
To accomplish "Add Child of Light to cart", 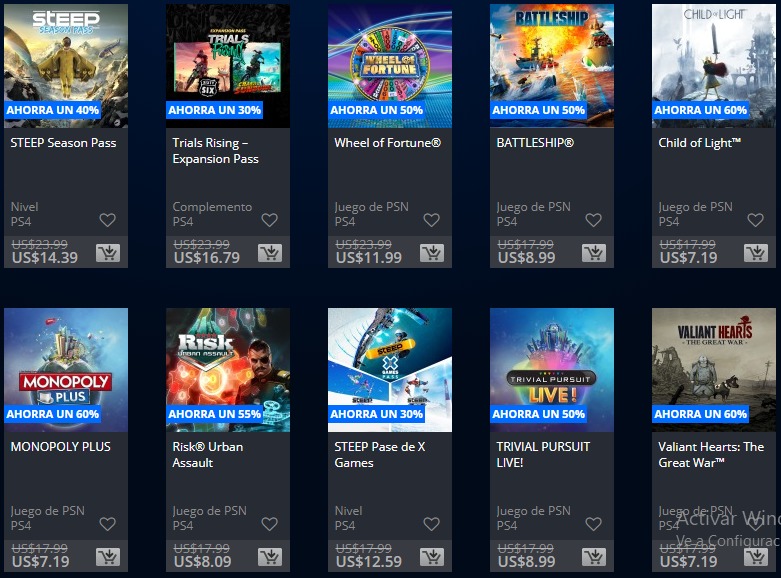I will coord(756,253).
